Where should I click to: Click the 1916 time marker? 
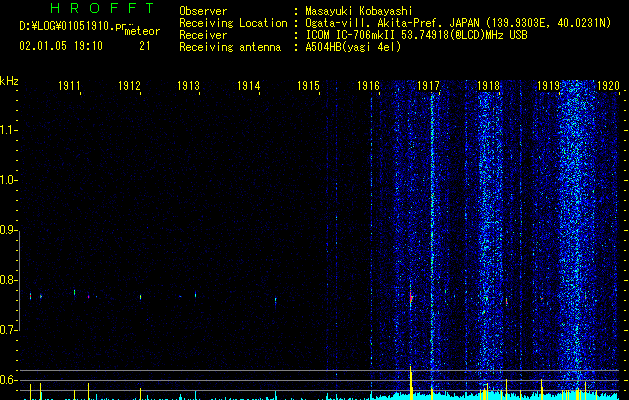[368, 85]
